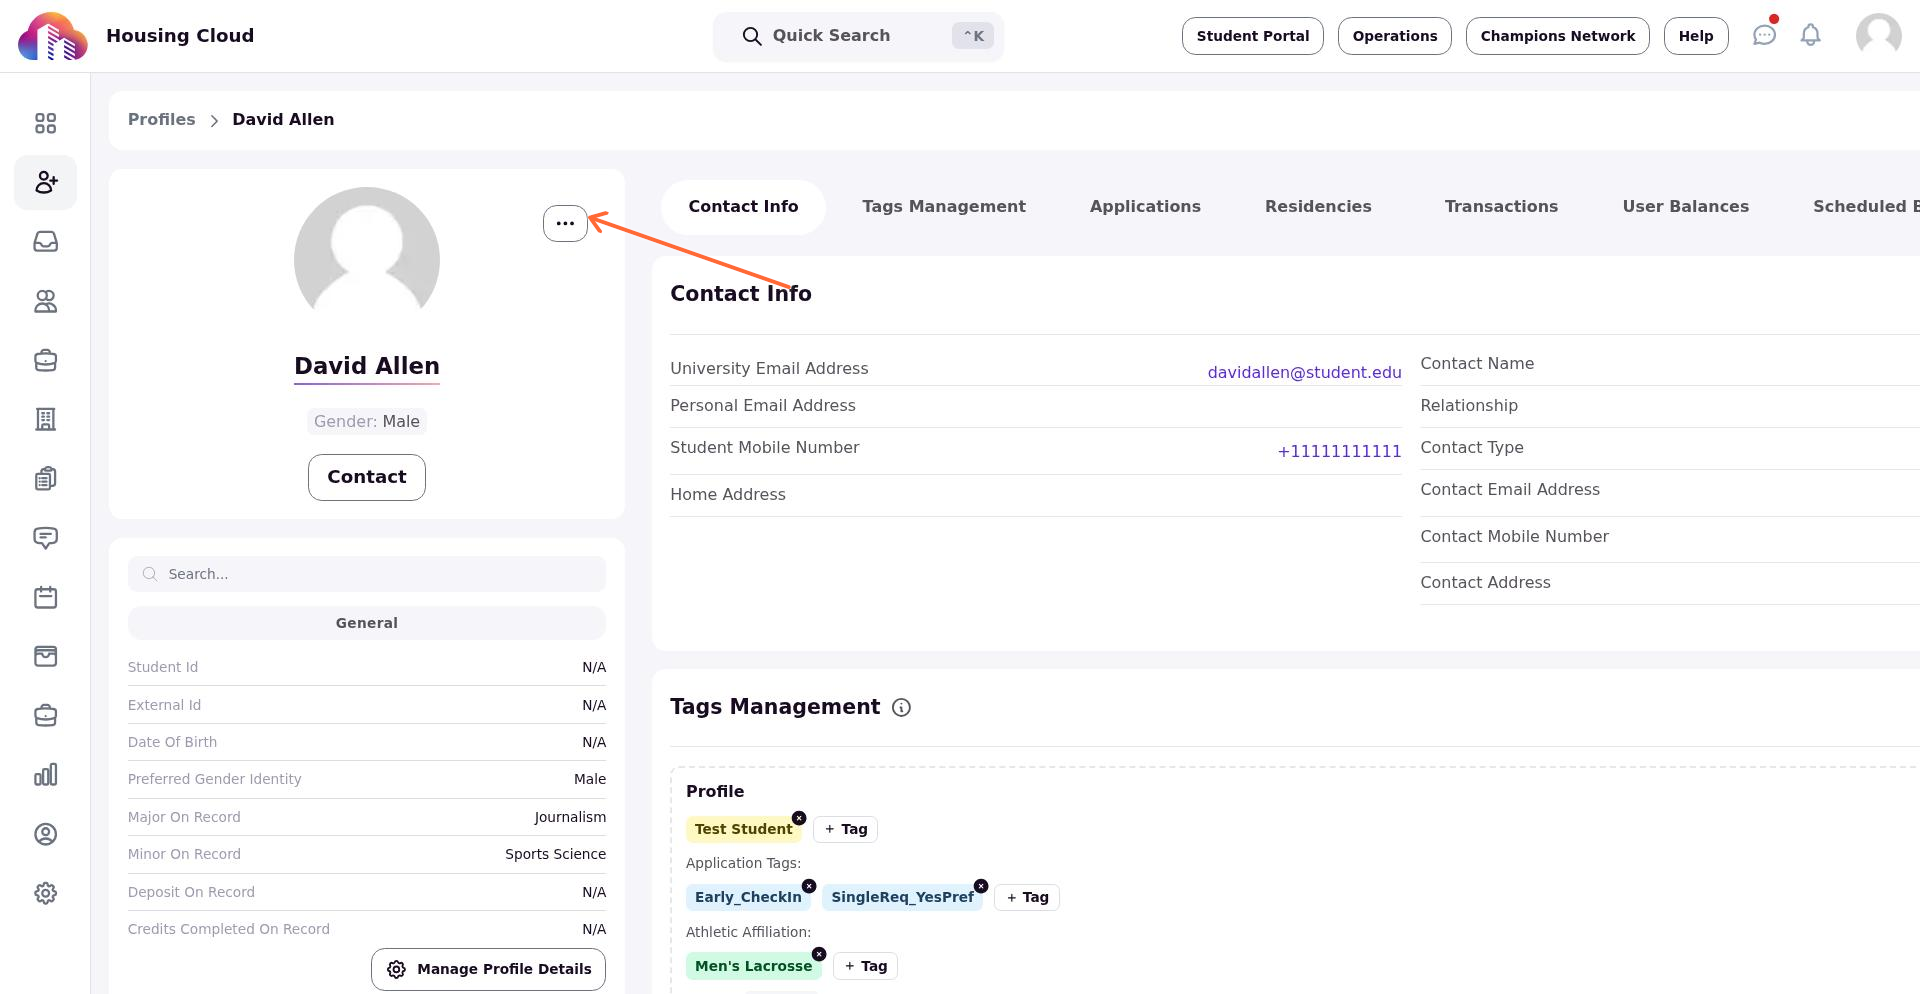Image resolution: width=1920 pixels, height=994 pixels.
Task: Open the settings gear icon in the sidebar
Action: 45,893
